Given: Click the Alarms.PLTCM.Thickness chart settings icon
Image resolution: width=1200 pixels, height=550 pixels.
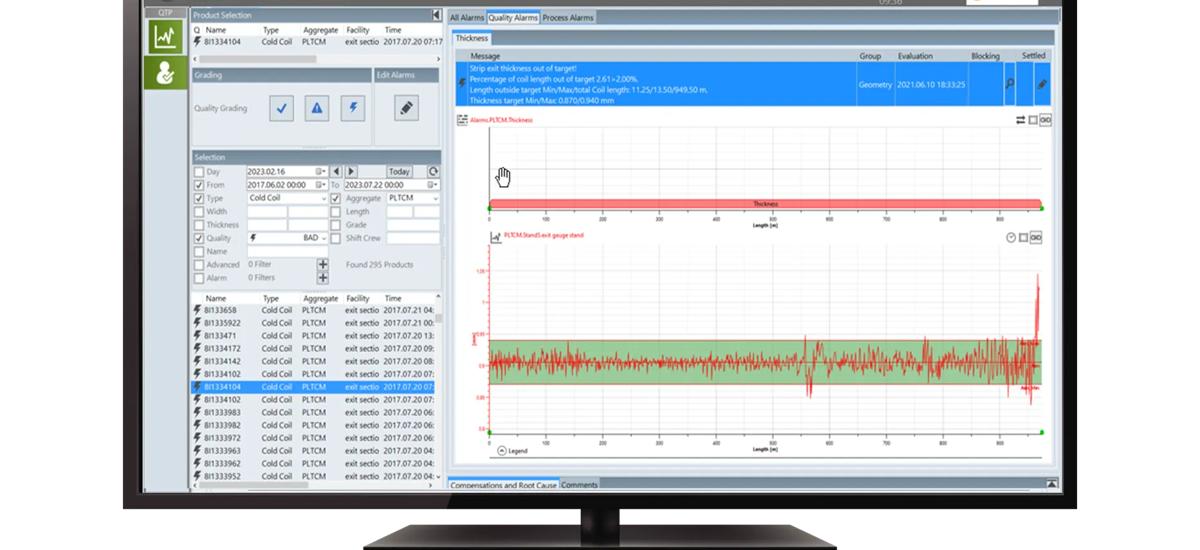Looking at the screenshot, I should tap(462, 120).
